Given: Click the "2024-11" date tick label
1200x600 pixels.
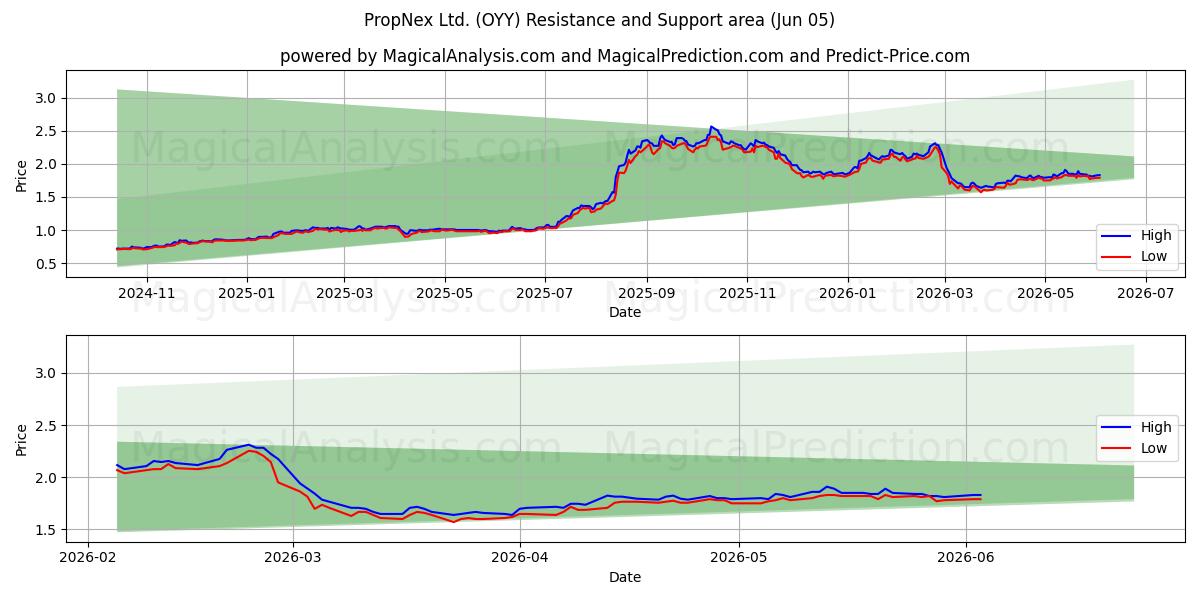Looking at the screenshot, I should coord(147,294).
